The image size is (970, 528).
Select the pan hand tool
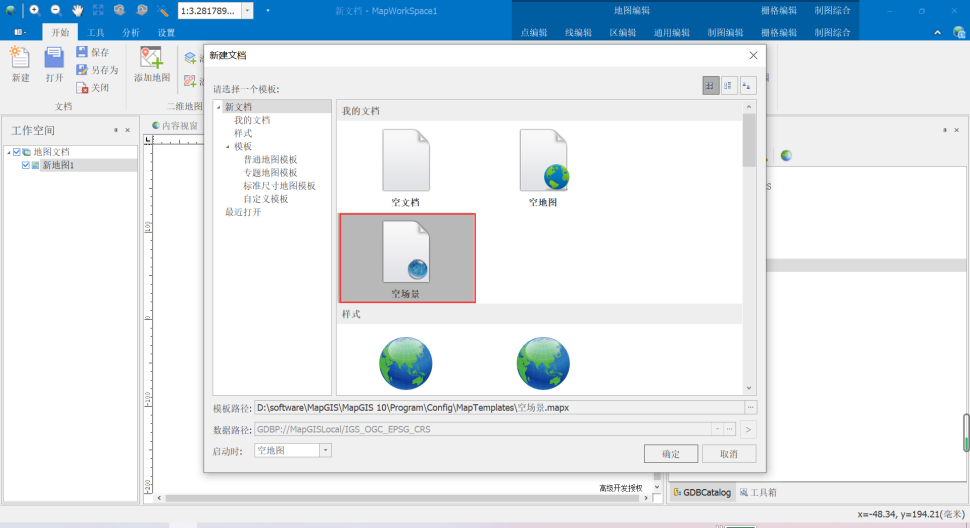tap(77, 11)
